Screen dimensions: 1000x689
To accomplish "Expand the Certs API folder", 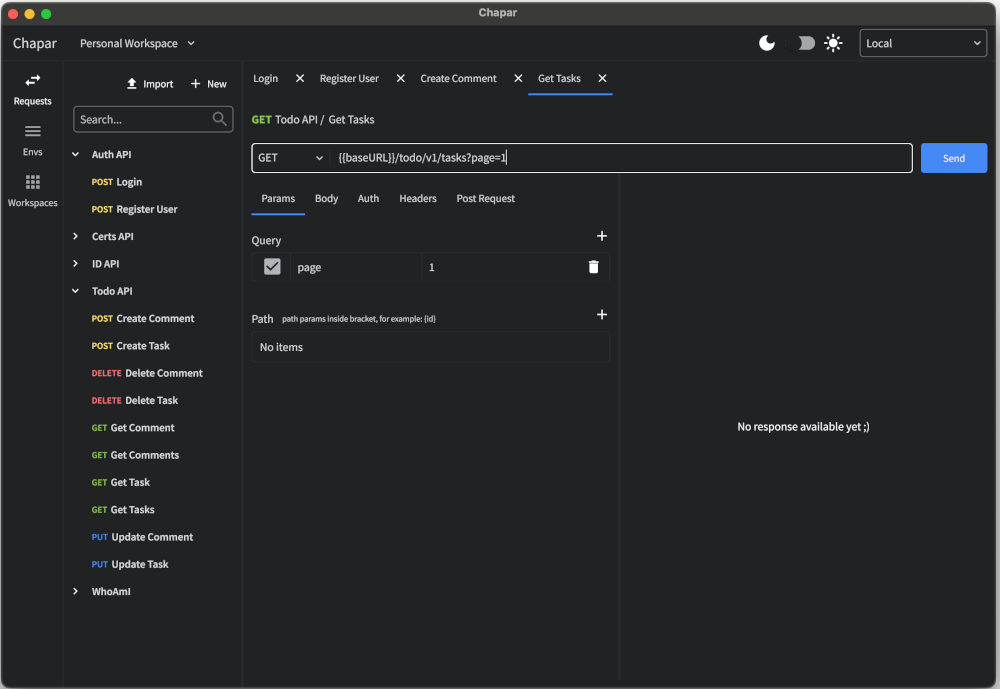I will pos(75,236).
